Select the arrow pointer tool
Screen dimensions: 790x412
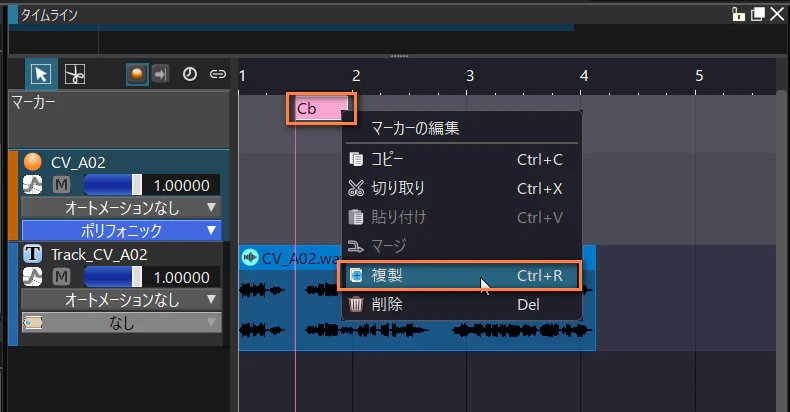click(41, 74)
